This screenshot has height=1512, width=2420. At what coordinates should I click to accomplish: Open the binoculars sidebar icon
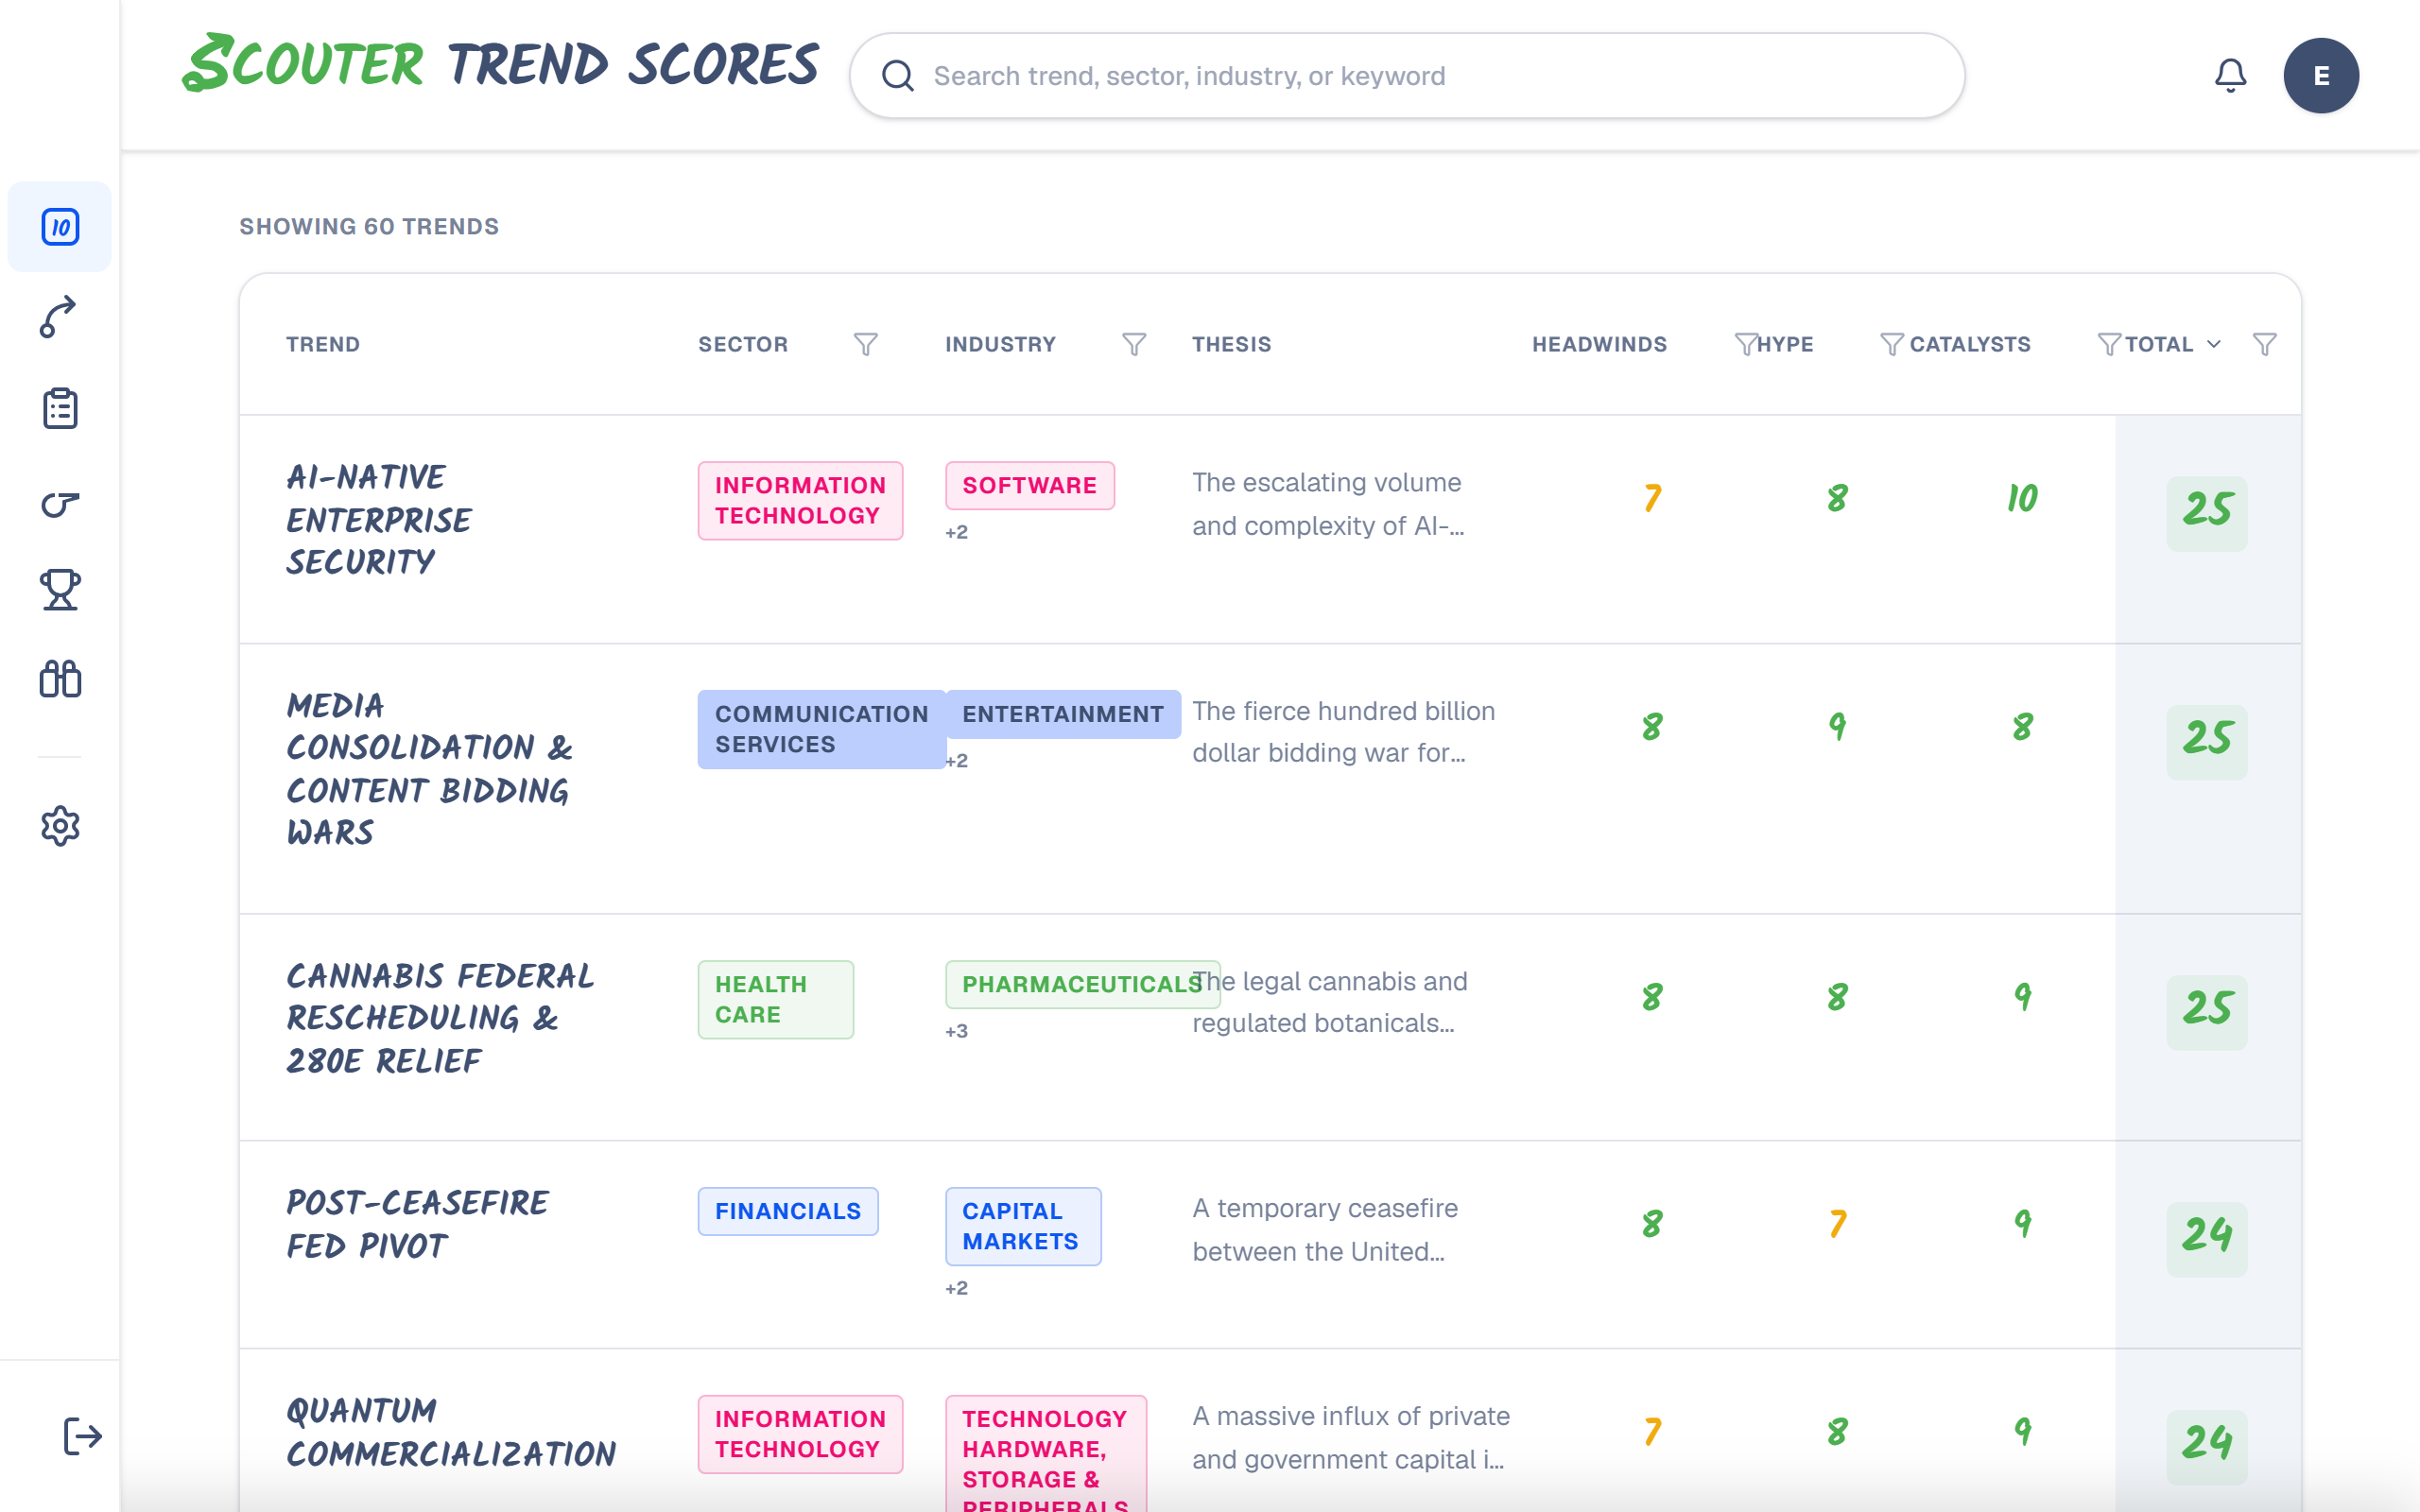click(60, 679)
